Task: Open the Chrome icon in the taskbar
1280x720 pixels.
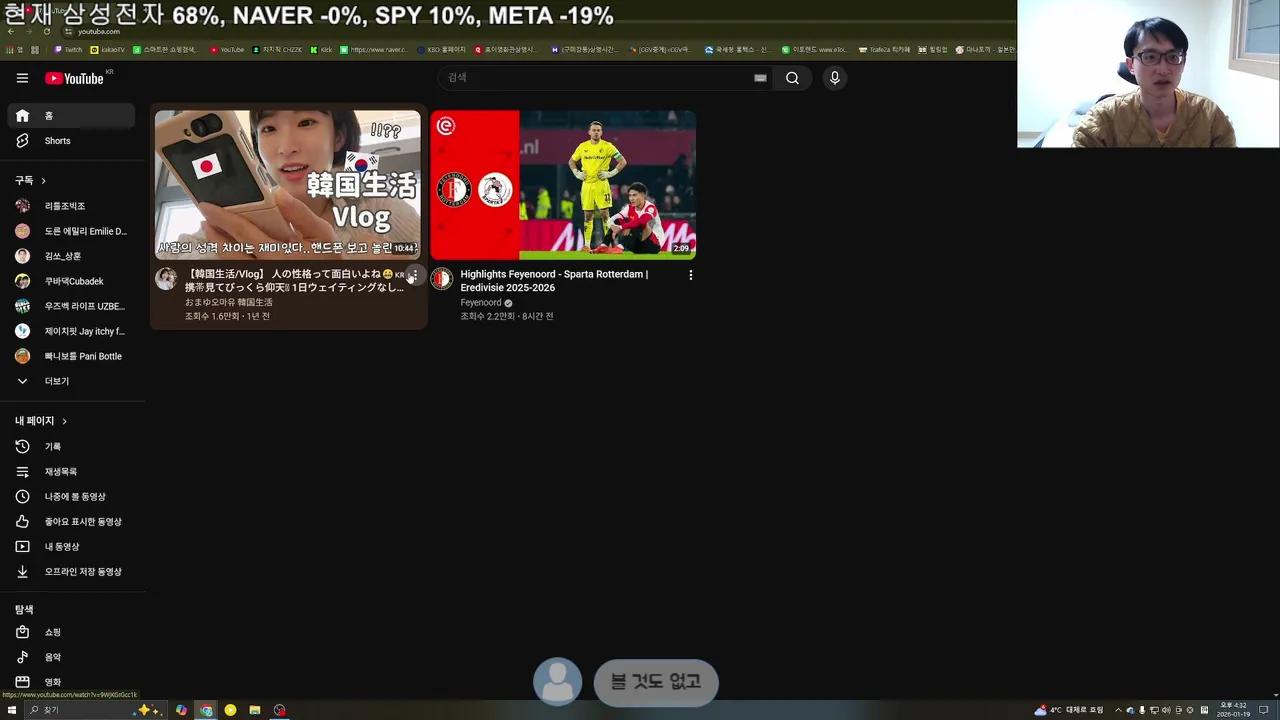Action: click(x=206, y=710)
